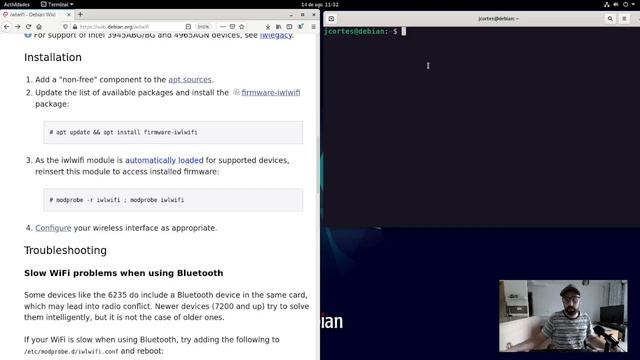Viewport: 640px width, 360px height.
Task: Go forward in Firefox history
Action: [x=18, y=27]
